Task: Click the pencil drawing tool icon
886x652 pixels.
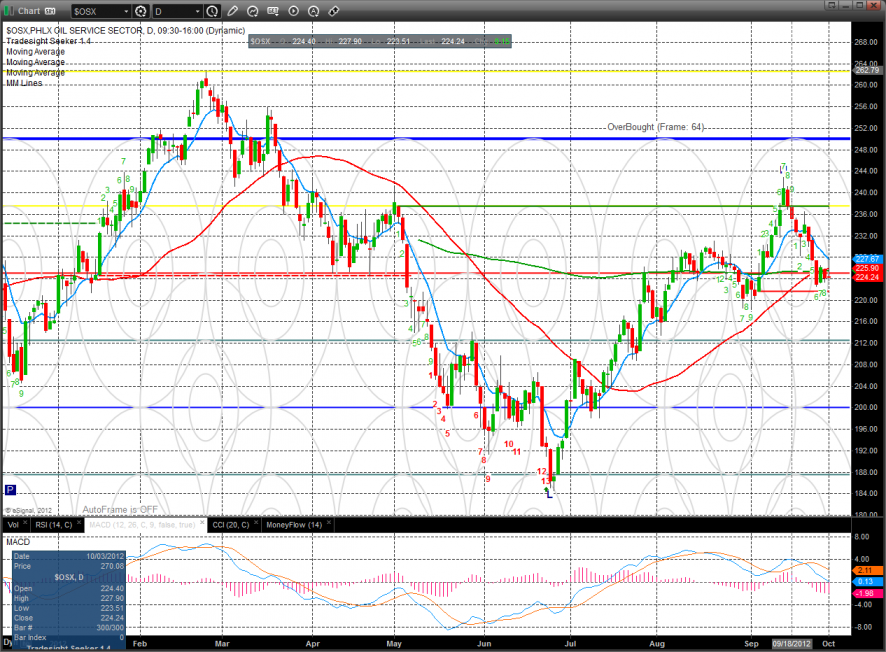Action: click(x=232, y=11)
